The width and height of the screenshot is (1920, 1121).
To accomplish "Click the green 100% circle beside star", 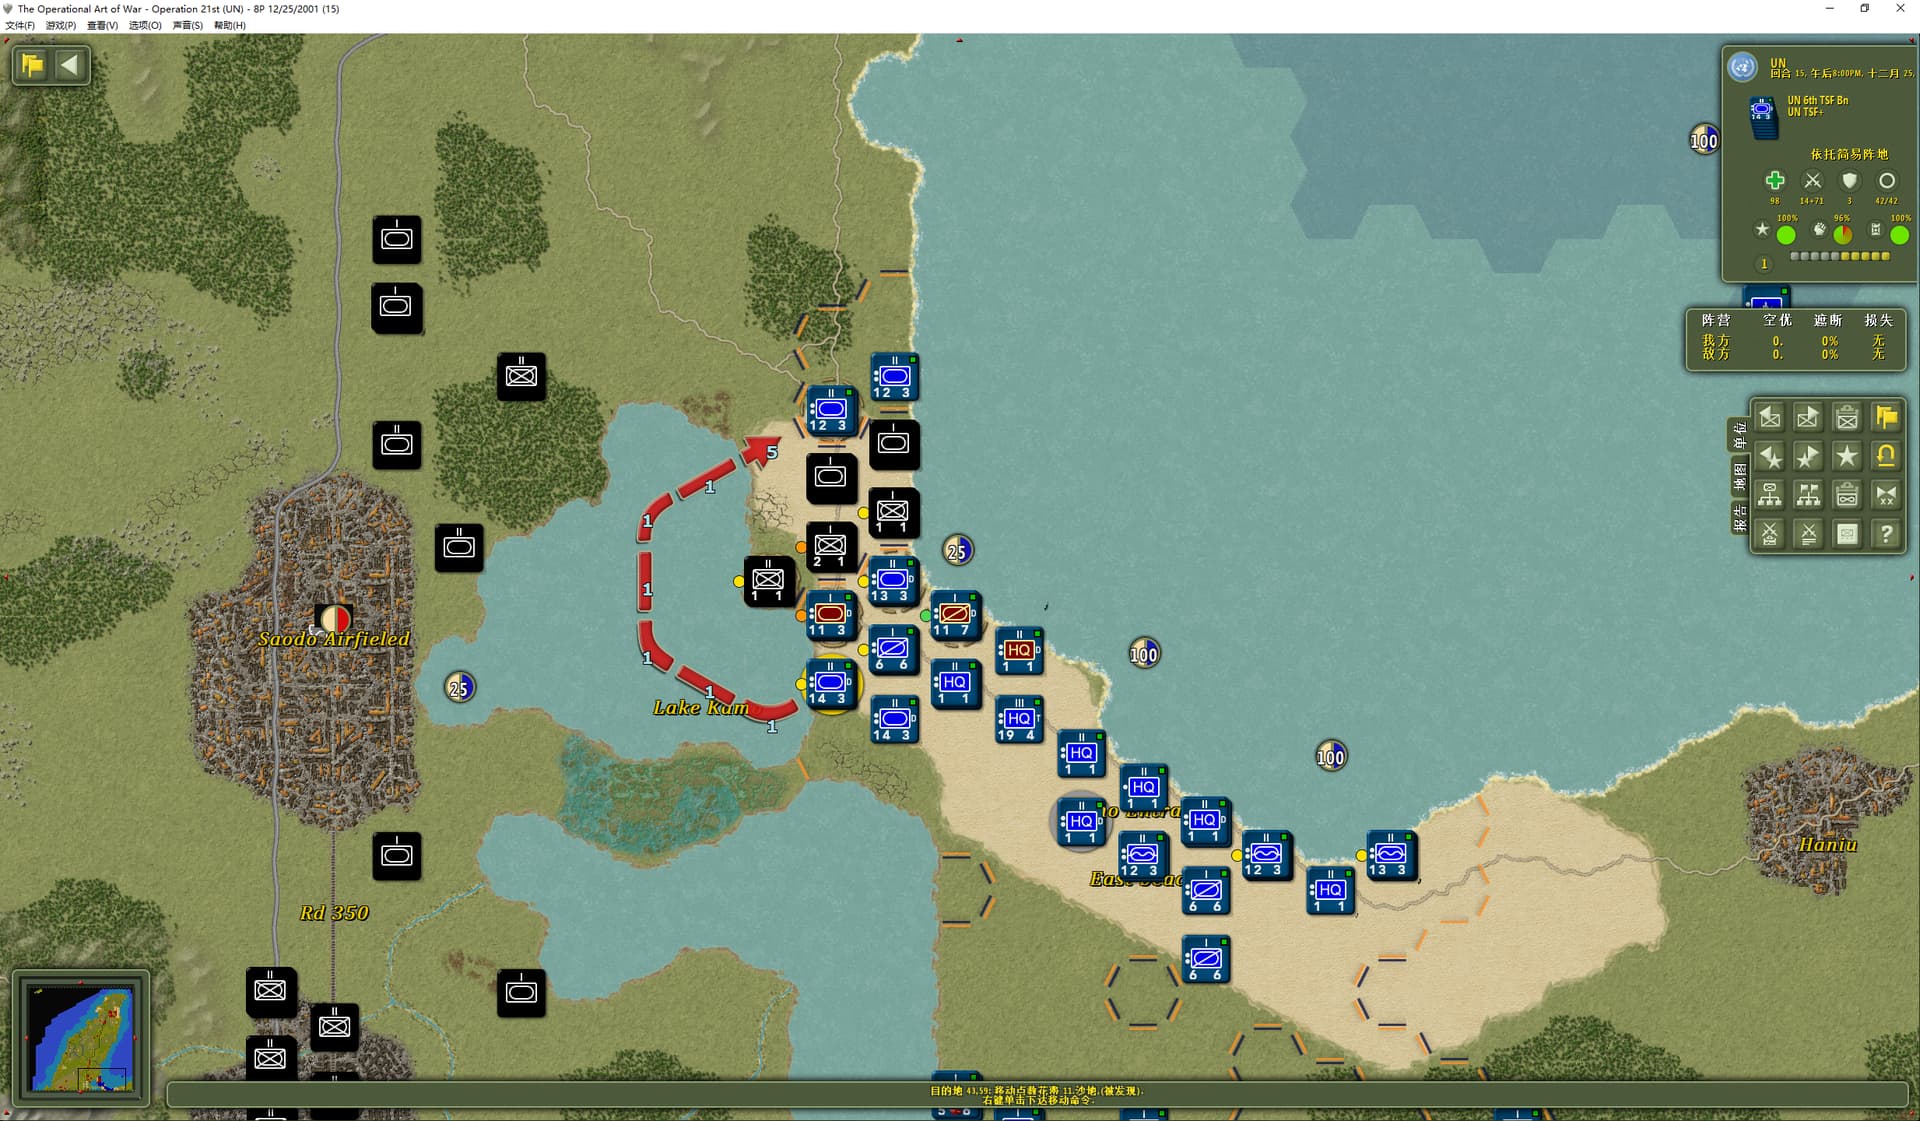I will tap(1786, 235).
